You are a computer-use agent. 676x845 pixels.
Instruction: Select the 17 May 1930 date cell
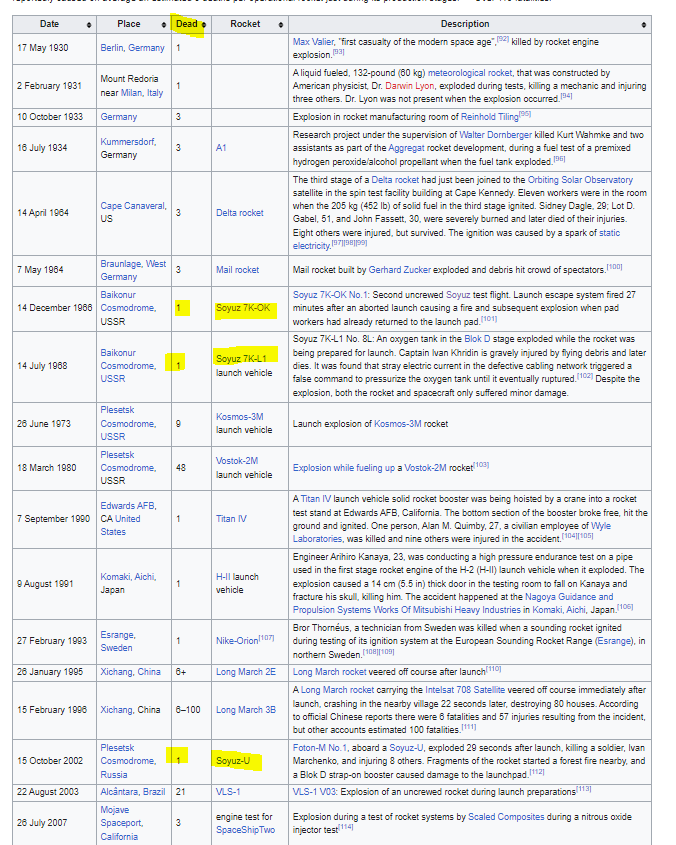point(54,48)
